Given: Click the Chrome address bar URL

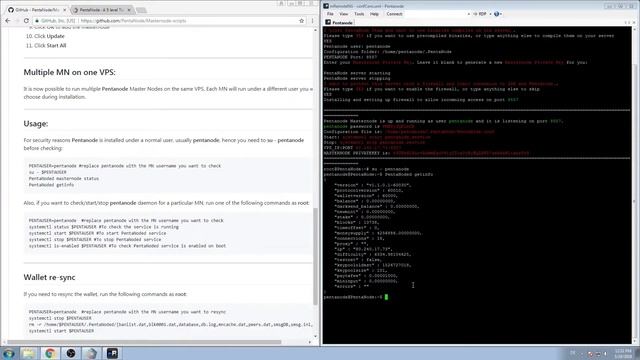Looking at the screenshot, I should click(x=133, y=20).
